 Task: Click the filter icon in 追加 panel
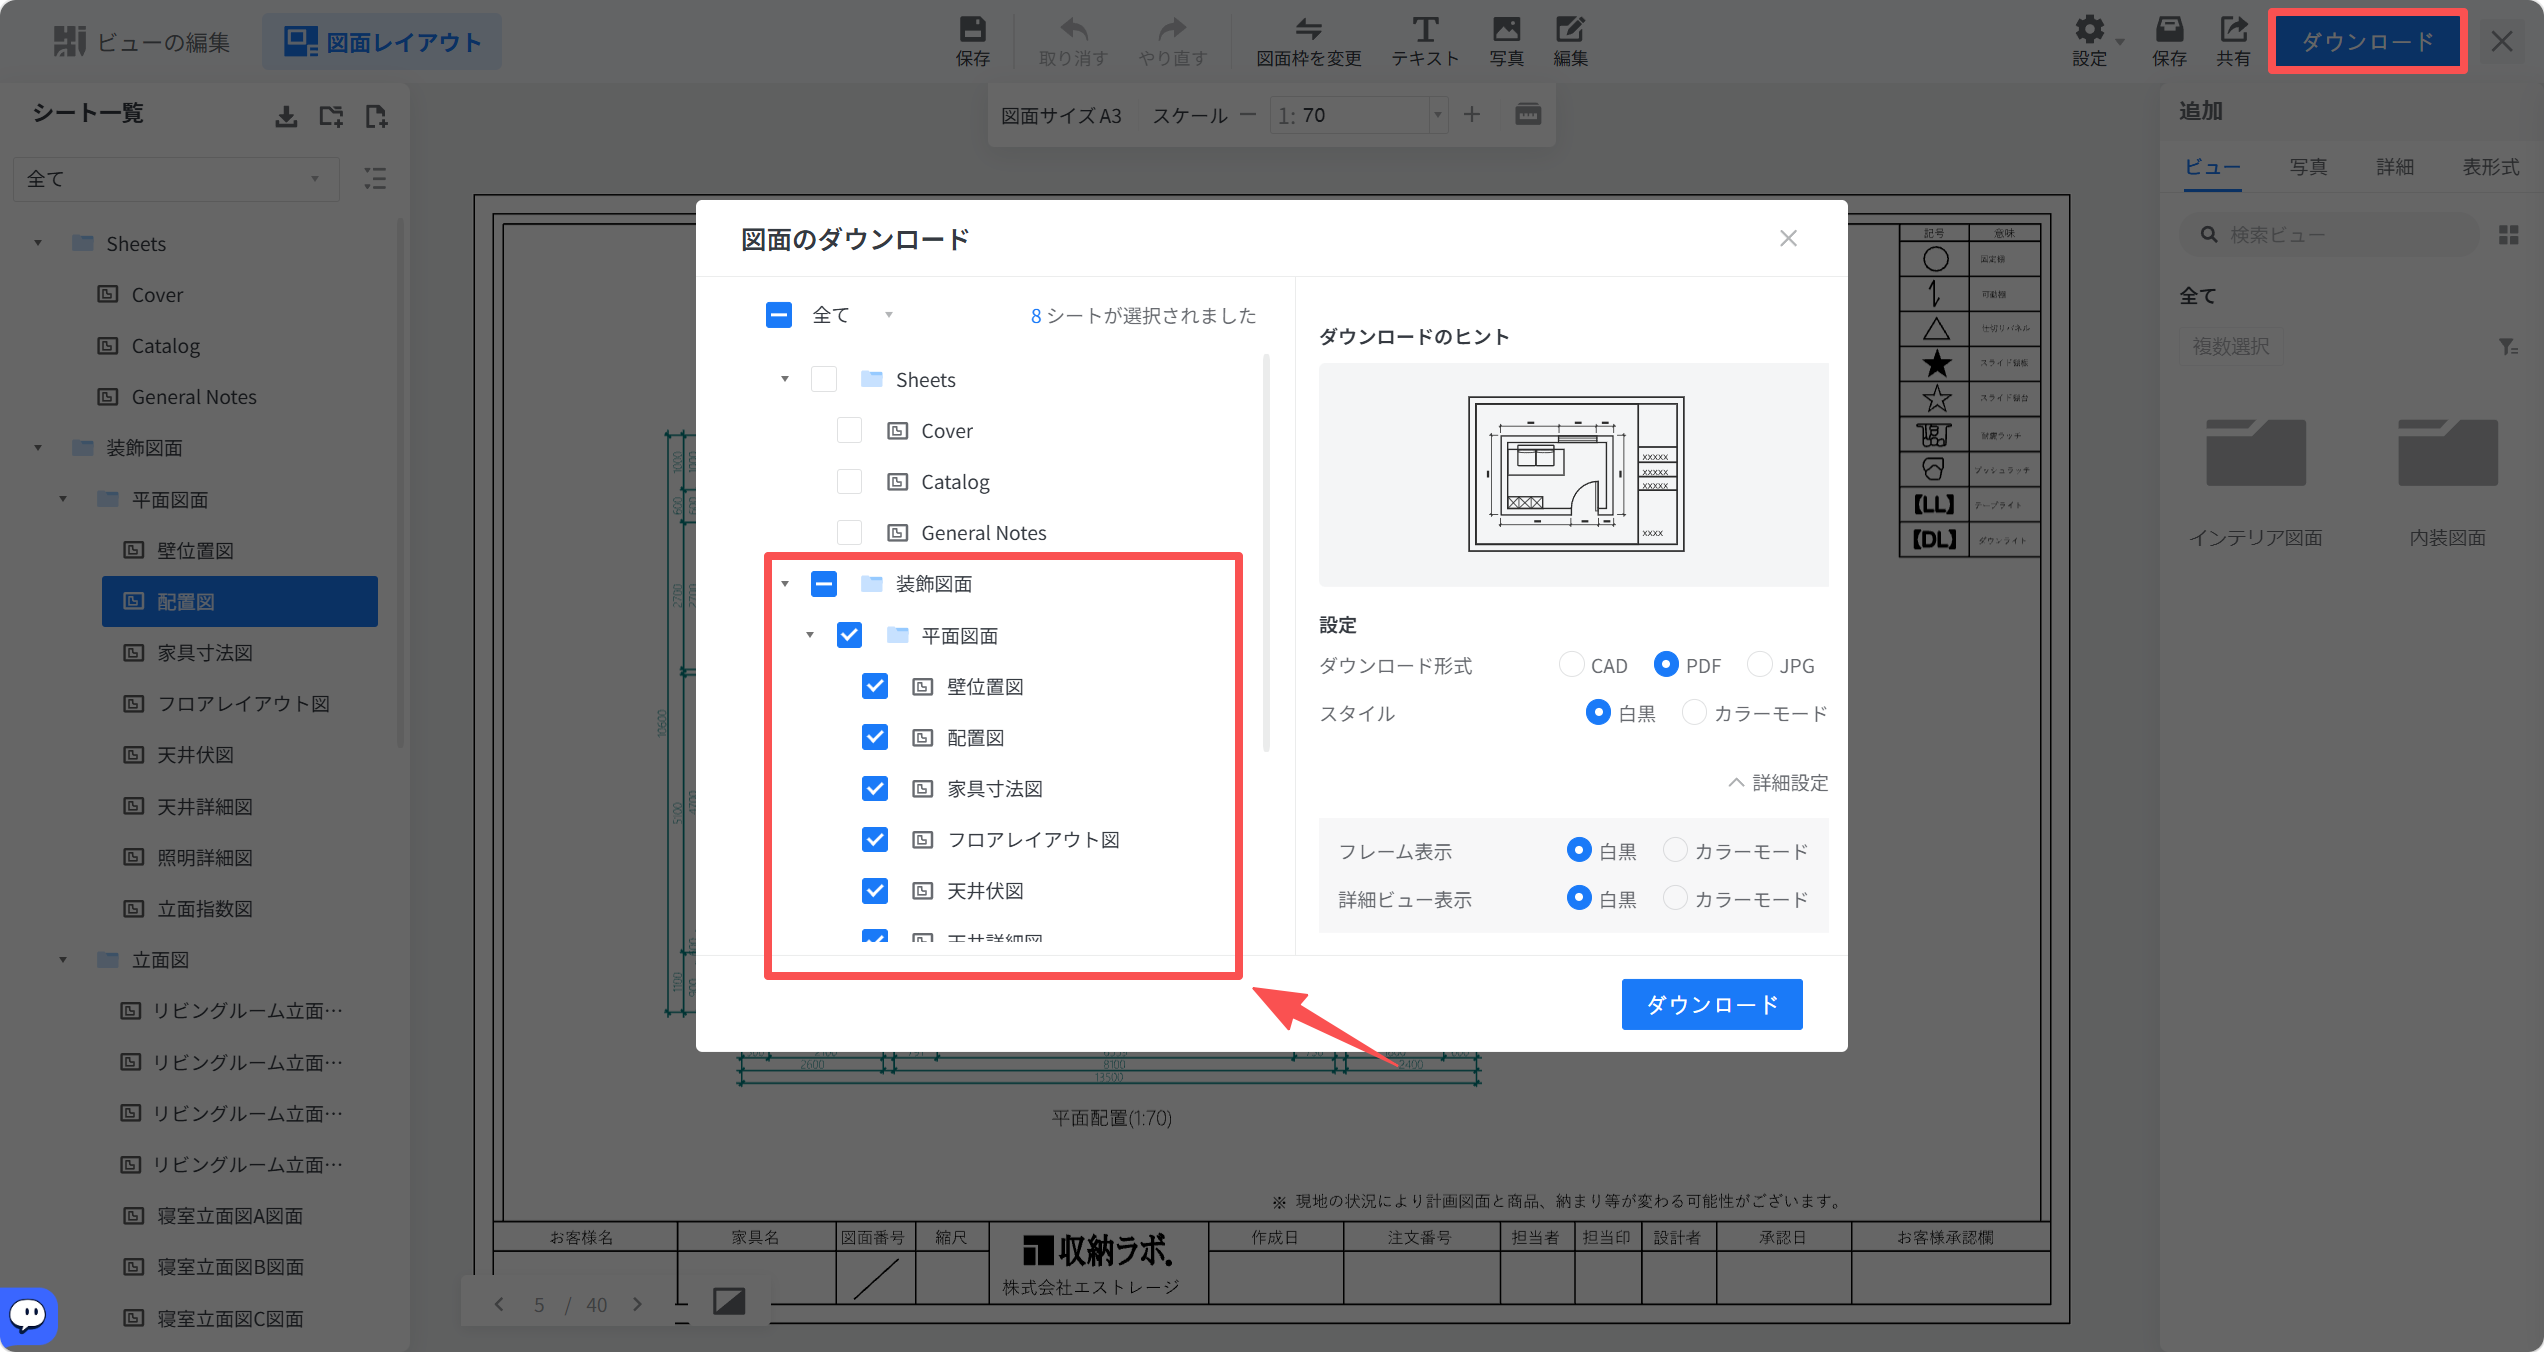2507,347
